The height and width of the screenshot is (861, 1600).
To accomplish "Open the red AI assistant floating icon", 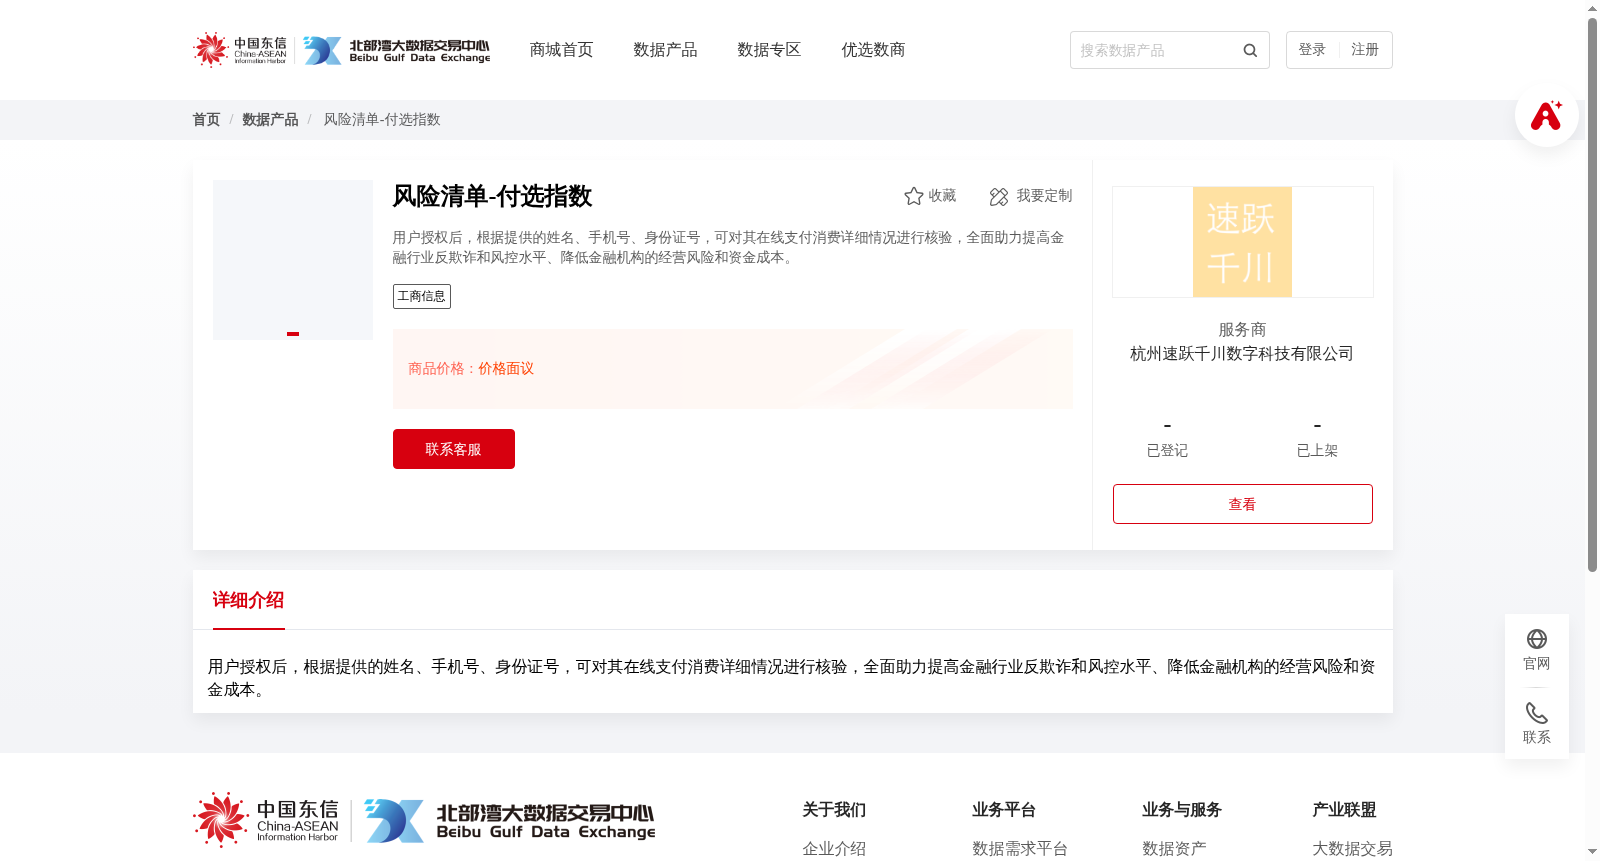I will [x=1546, y=115].
